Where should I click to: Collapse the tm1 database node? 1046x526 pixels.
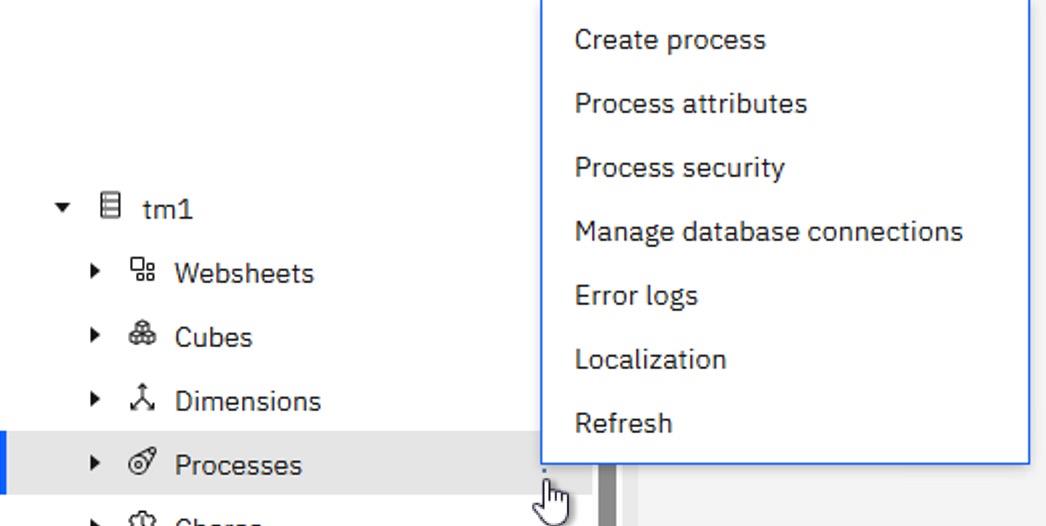(x=63, y=208)
